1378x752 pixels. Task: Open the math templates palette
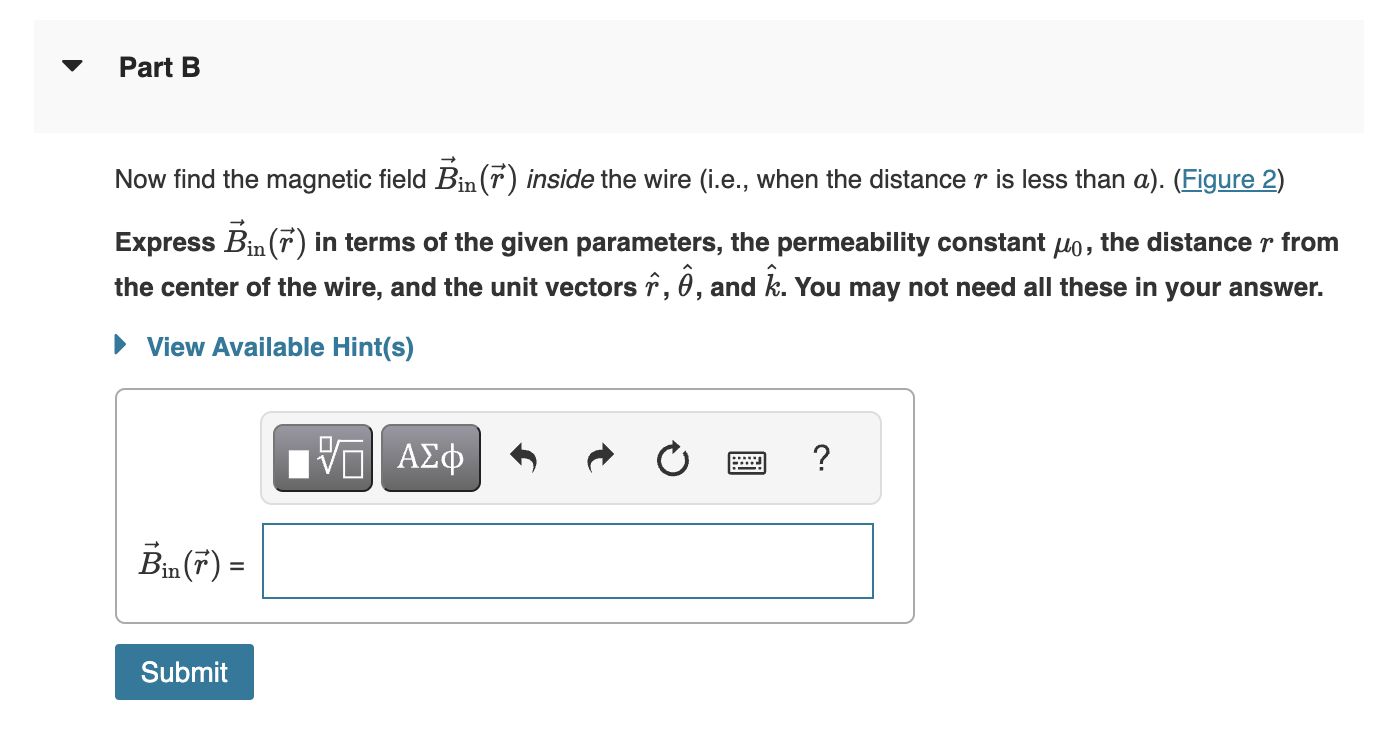click(x=322, y=457)
